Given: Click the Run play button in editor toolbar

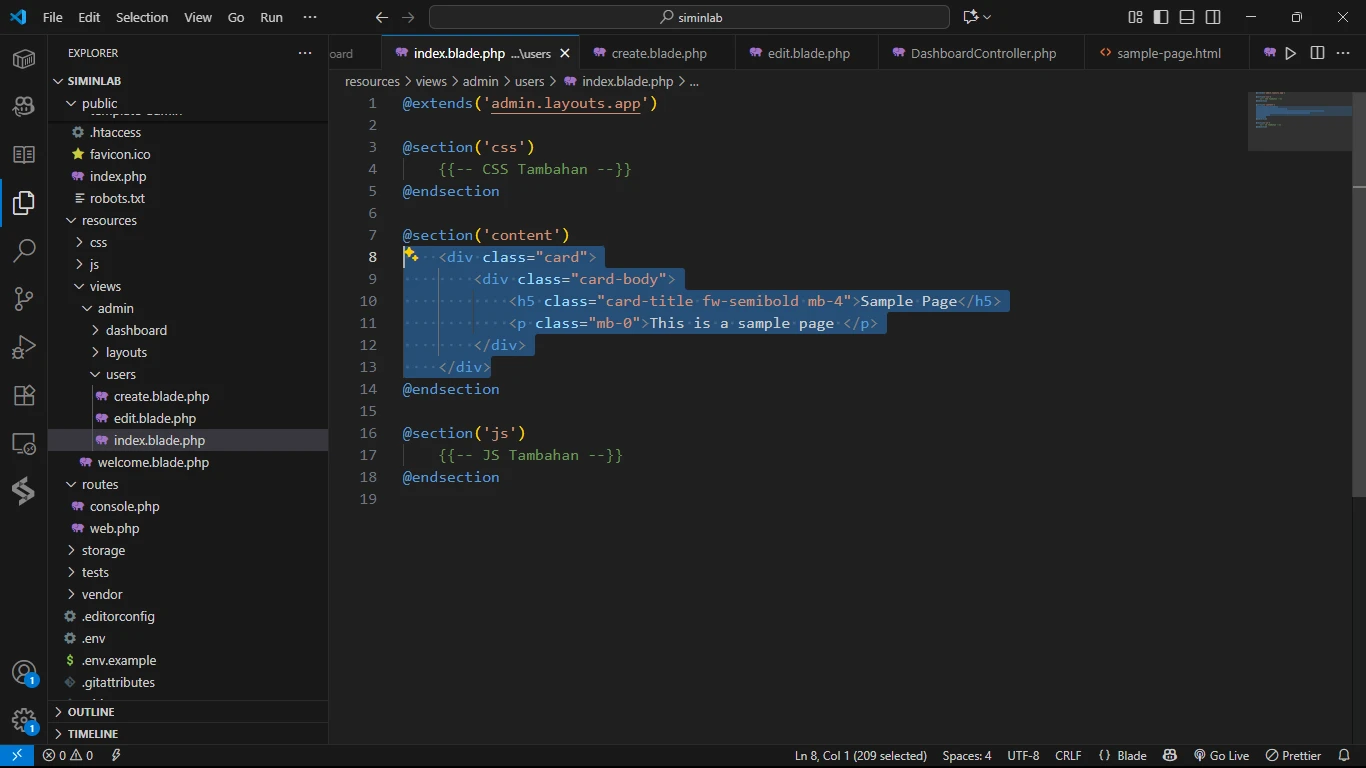Looking at the screenshot, I should pyautogui.click(x=1291, y=53).
